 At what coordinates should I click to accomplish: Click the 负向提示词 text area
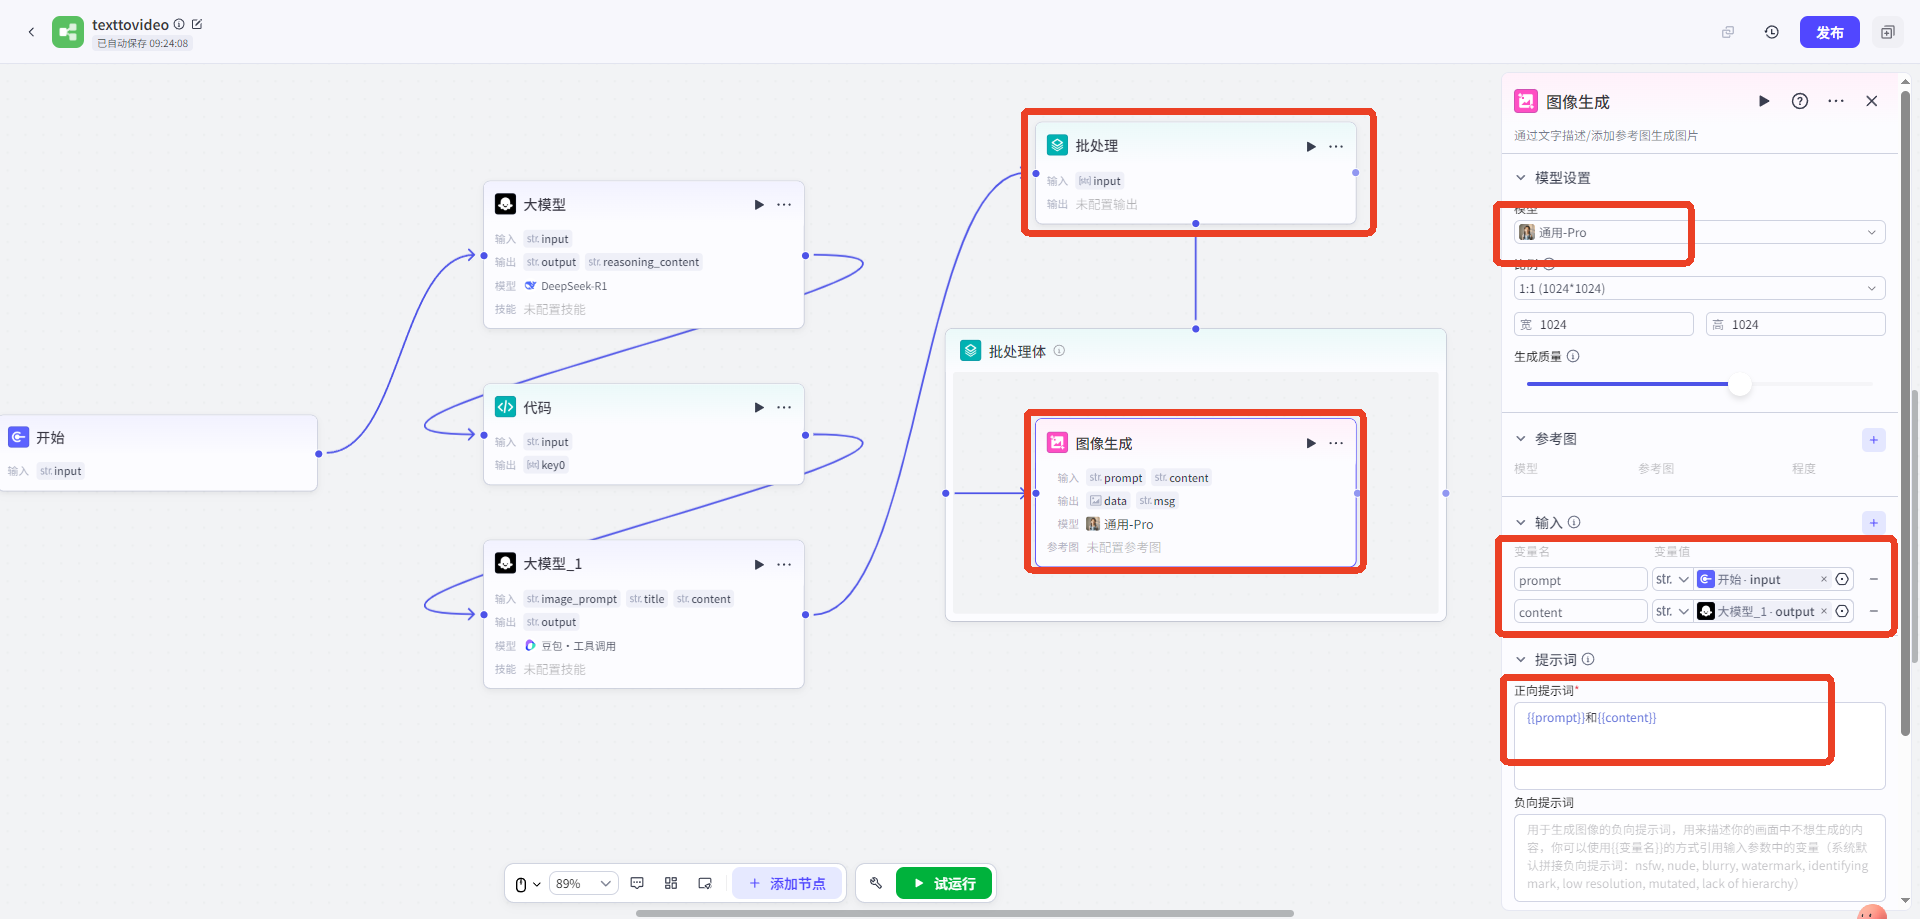[x=1699, y=856]
